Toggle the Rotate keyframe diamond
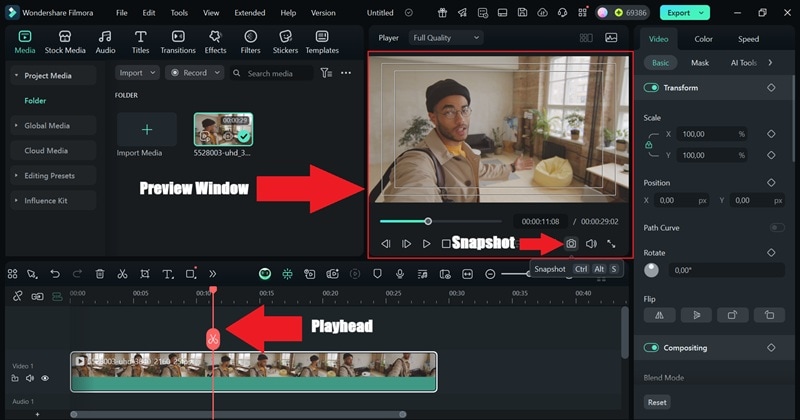This screenshot has height=420, width=800. click(771, 253)
